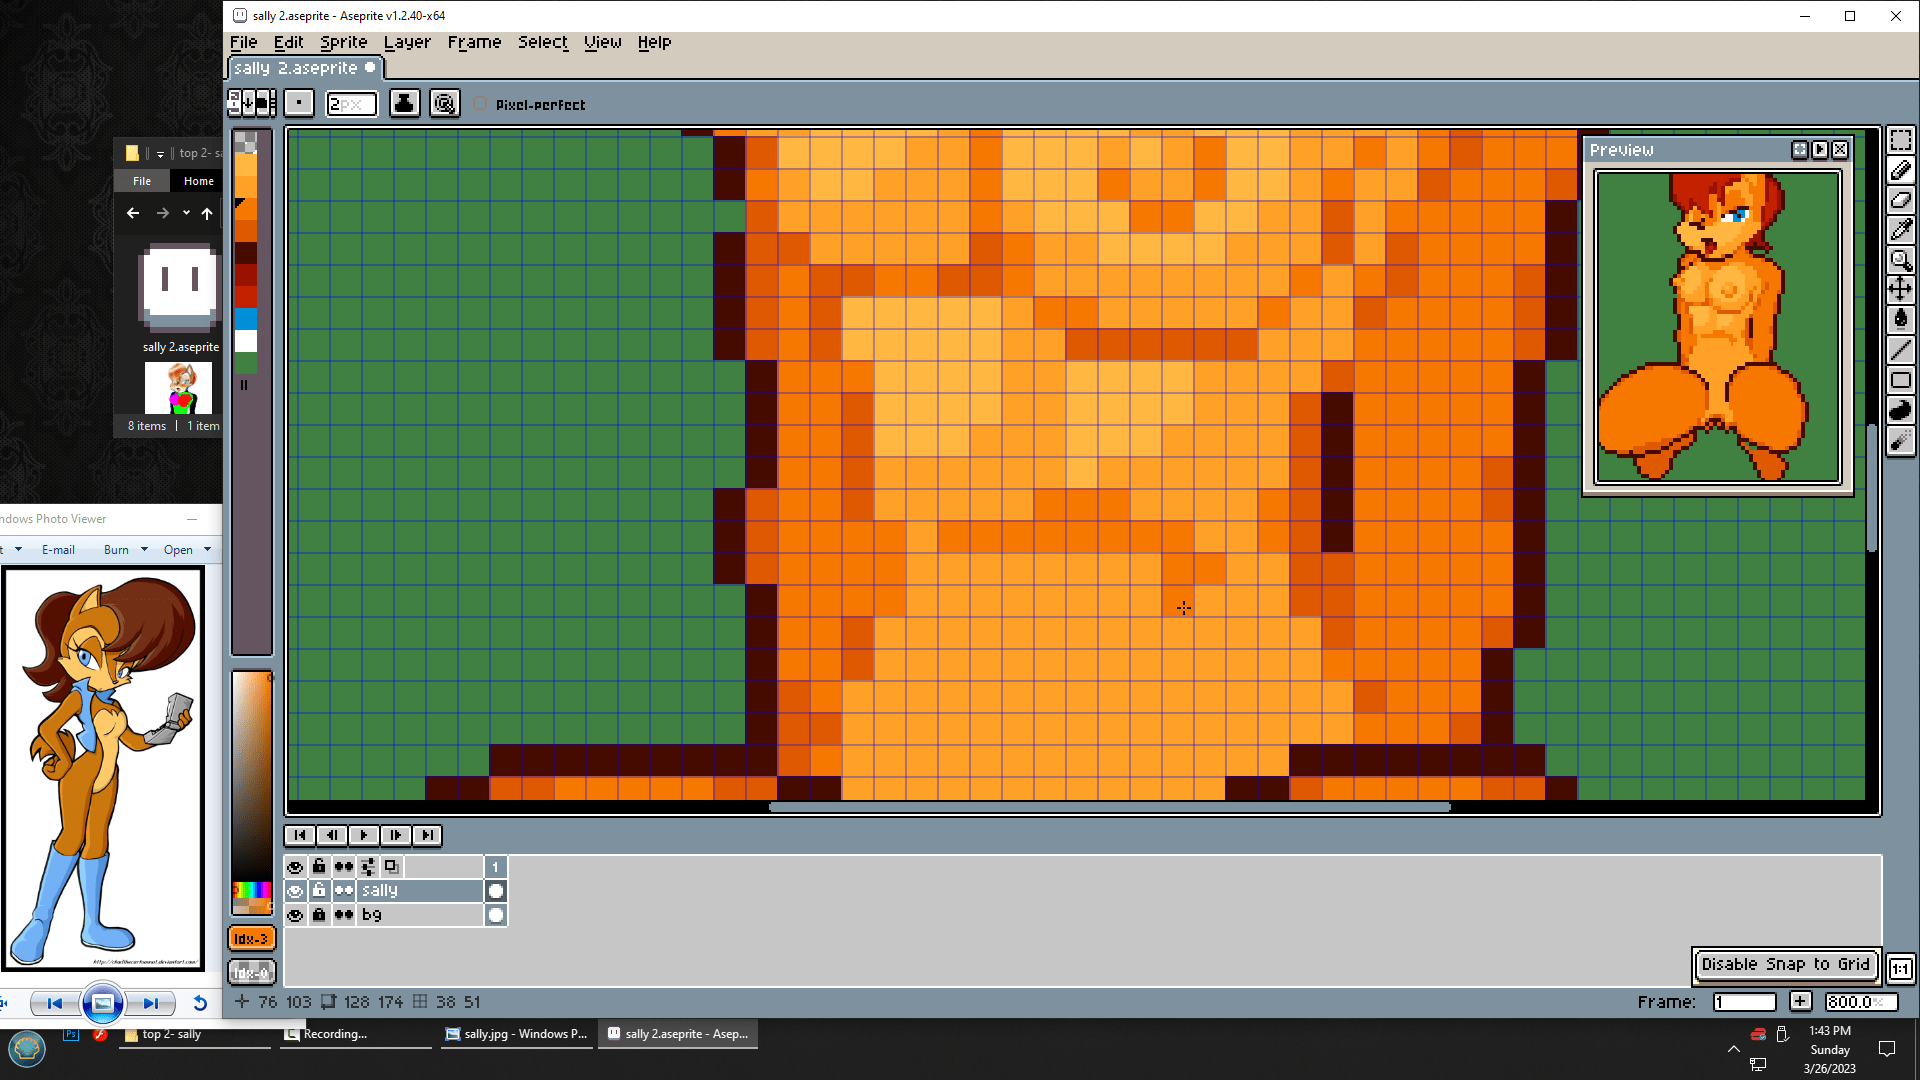Select the Zoom magnifier tool
1920x1080 pixels.
1900,260
